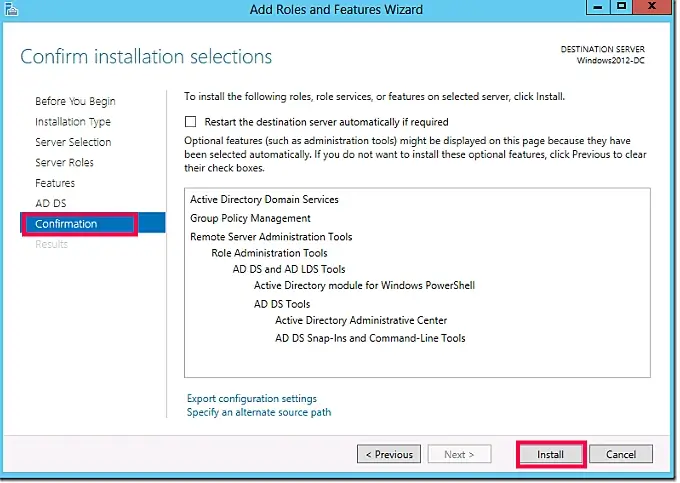Open Specify an alternate source path link
The height and width of the screenshot is (483, 680).
259,412
